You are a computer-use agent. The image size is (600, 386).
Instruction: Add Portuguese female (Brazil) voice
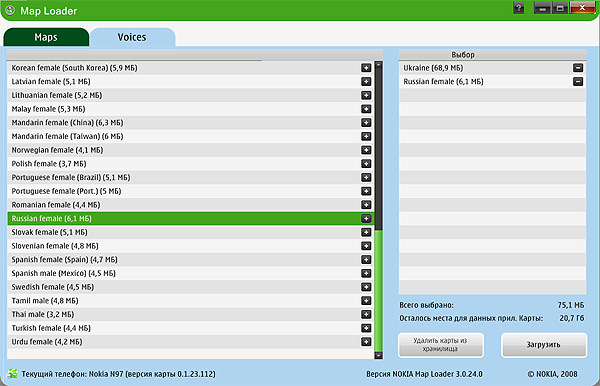click(x=366, y=178)
